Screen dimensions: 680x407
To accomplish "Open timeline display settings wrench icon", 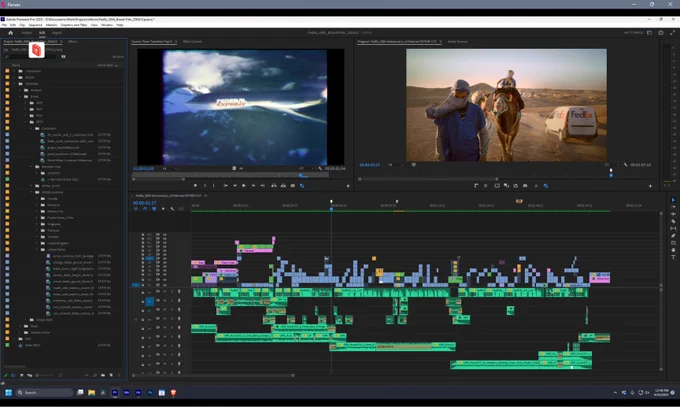I will click(172, 209).
